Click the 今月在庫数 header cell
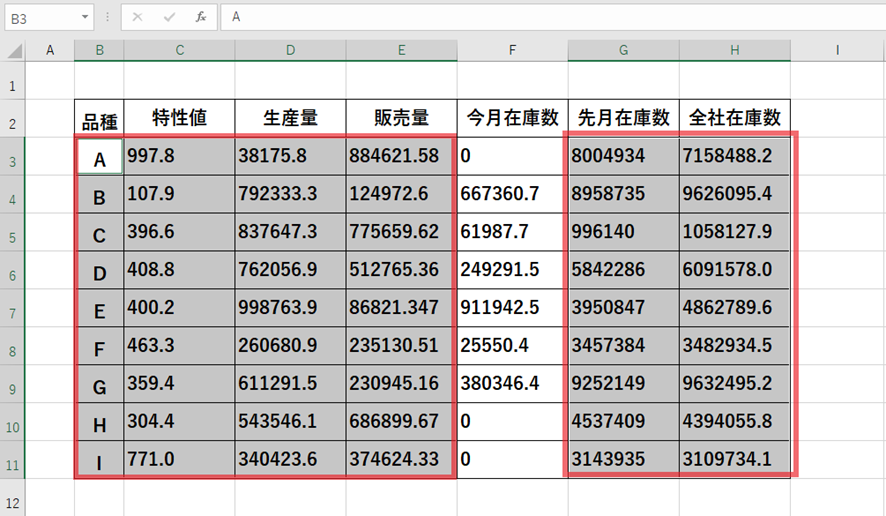The width and height of the screenshot is (886, 516). click(x=513, y=119)
